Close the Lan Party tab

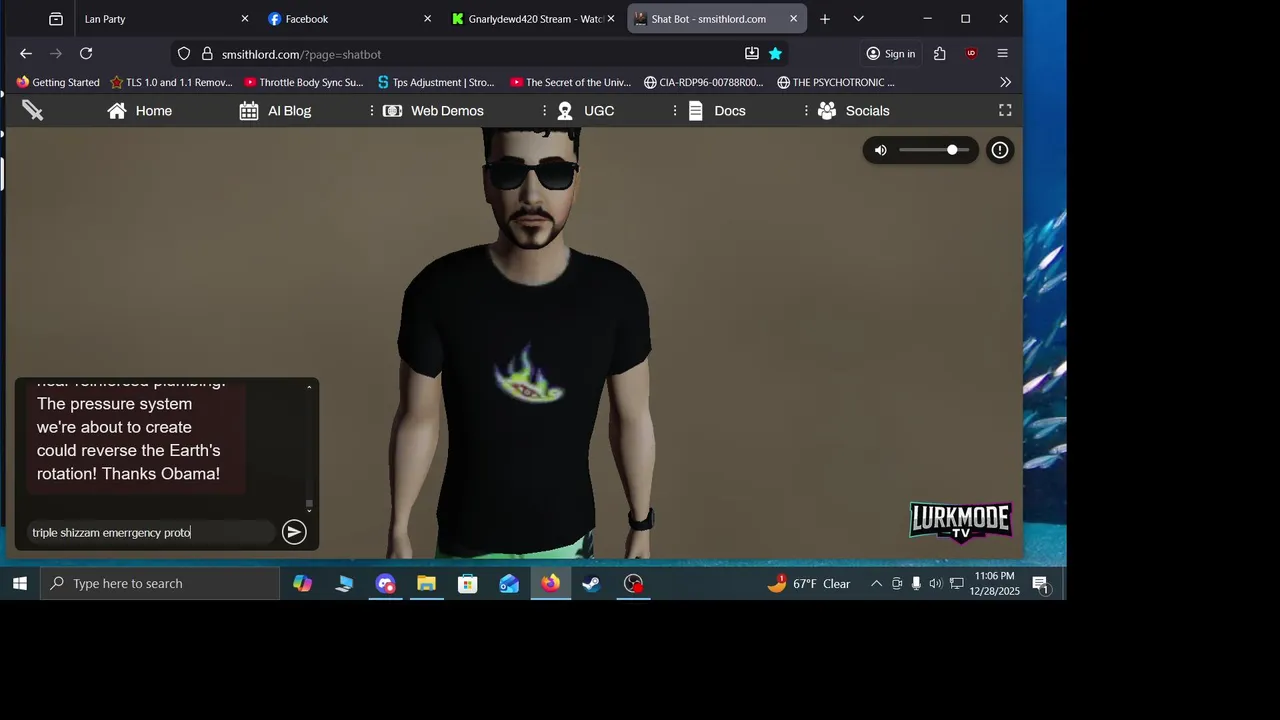245,19
